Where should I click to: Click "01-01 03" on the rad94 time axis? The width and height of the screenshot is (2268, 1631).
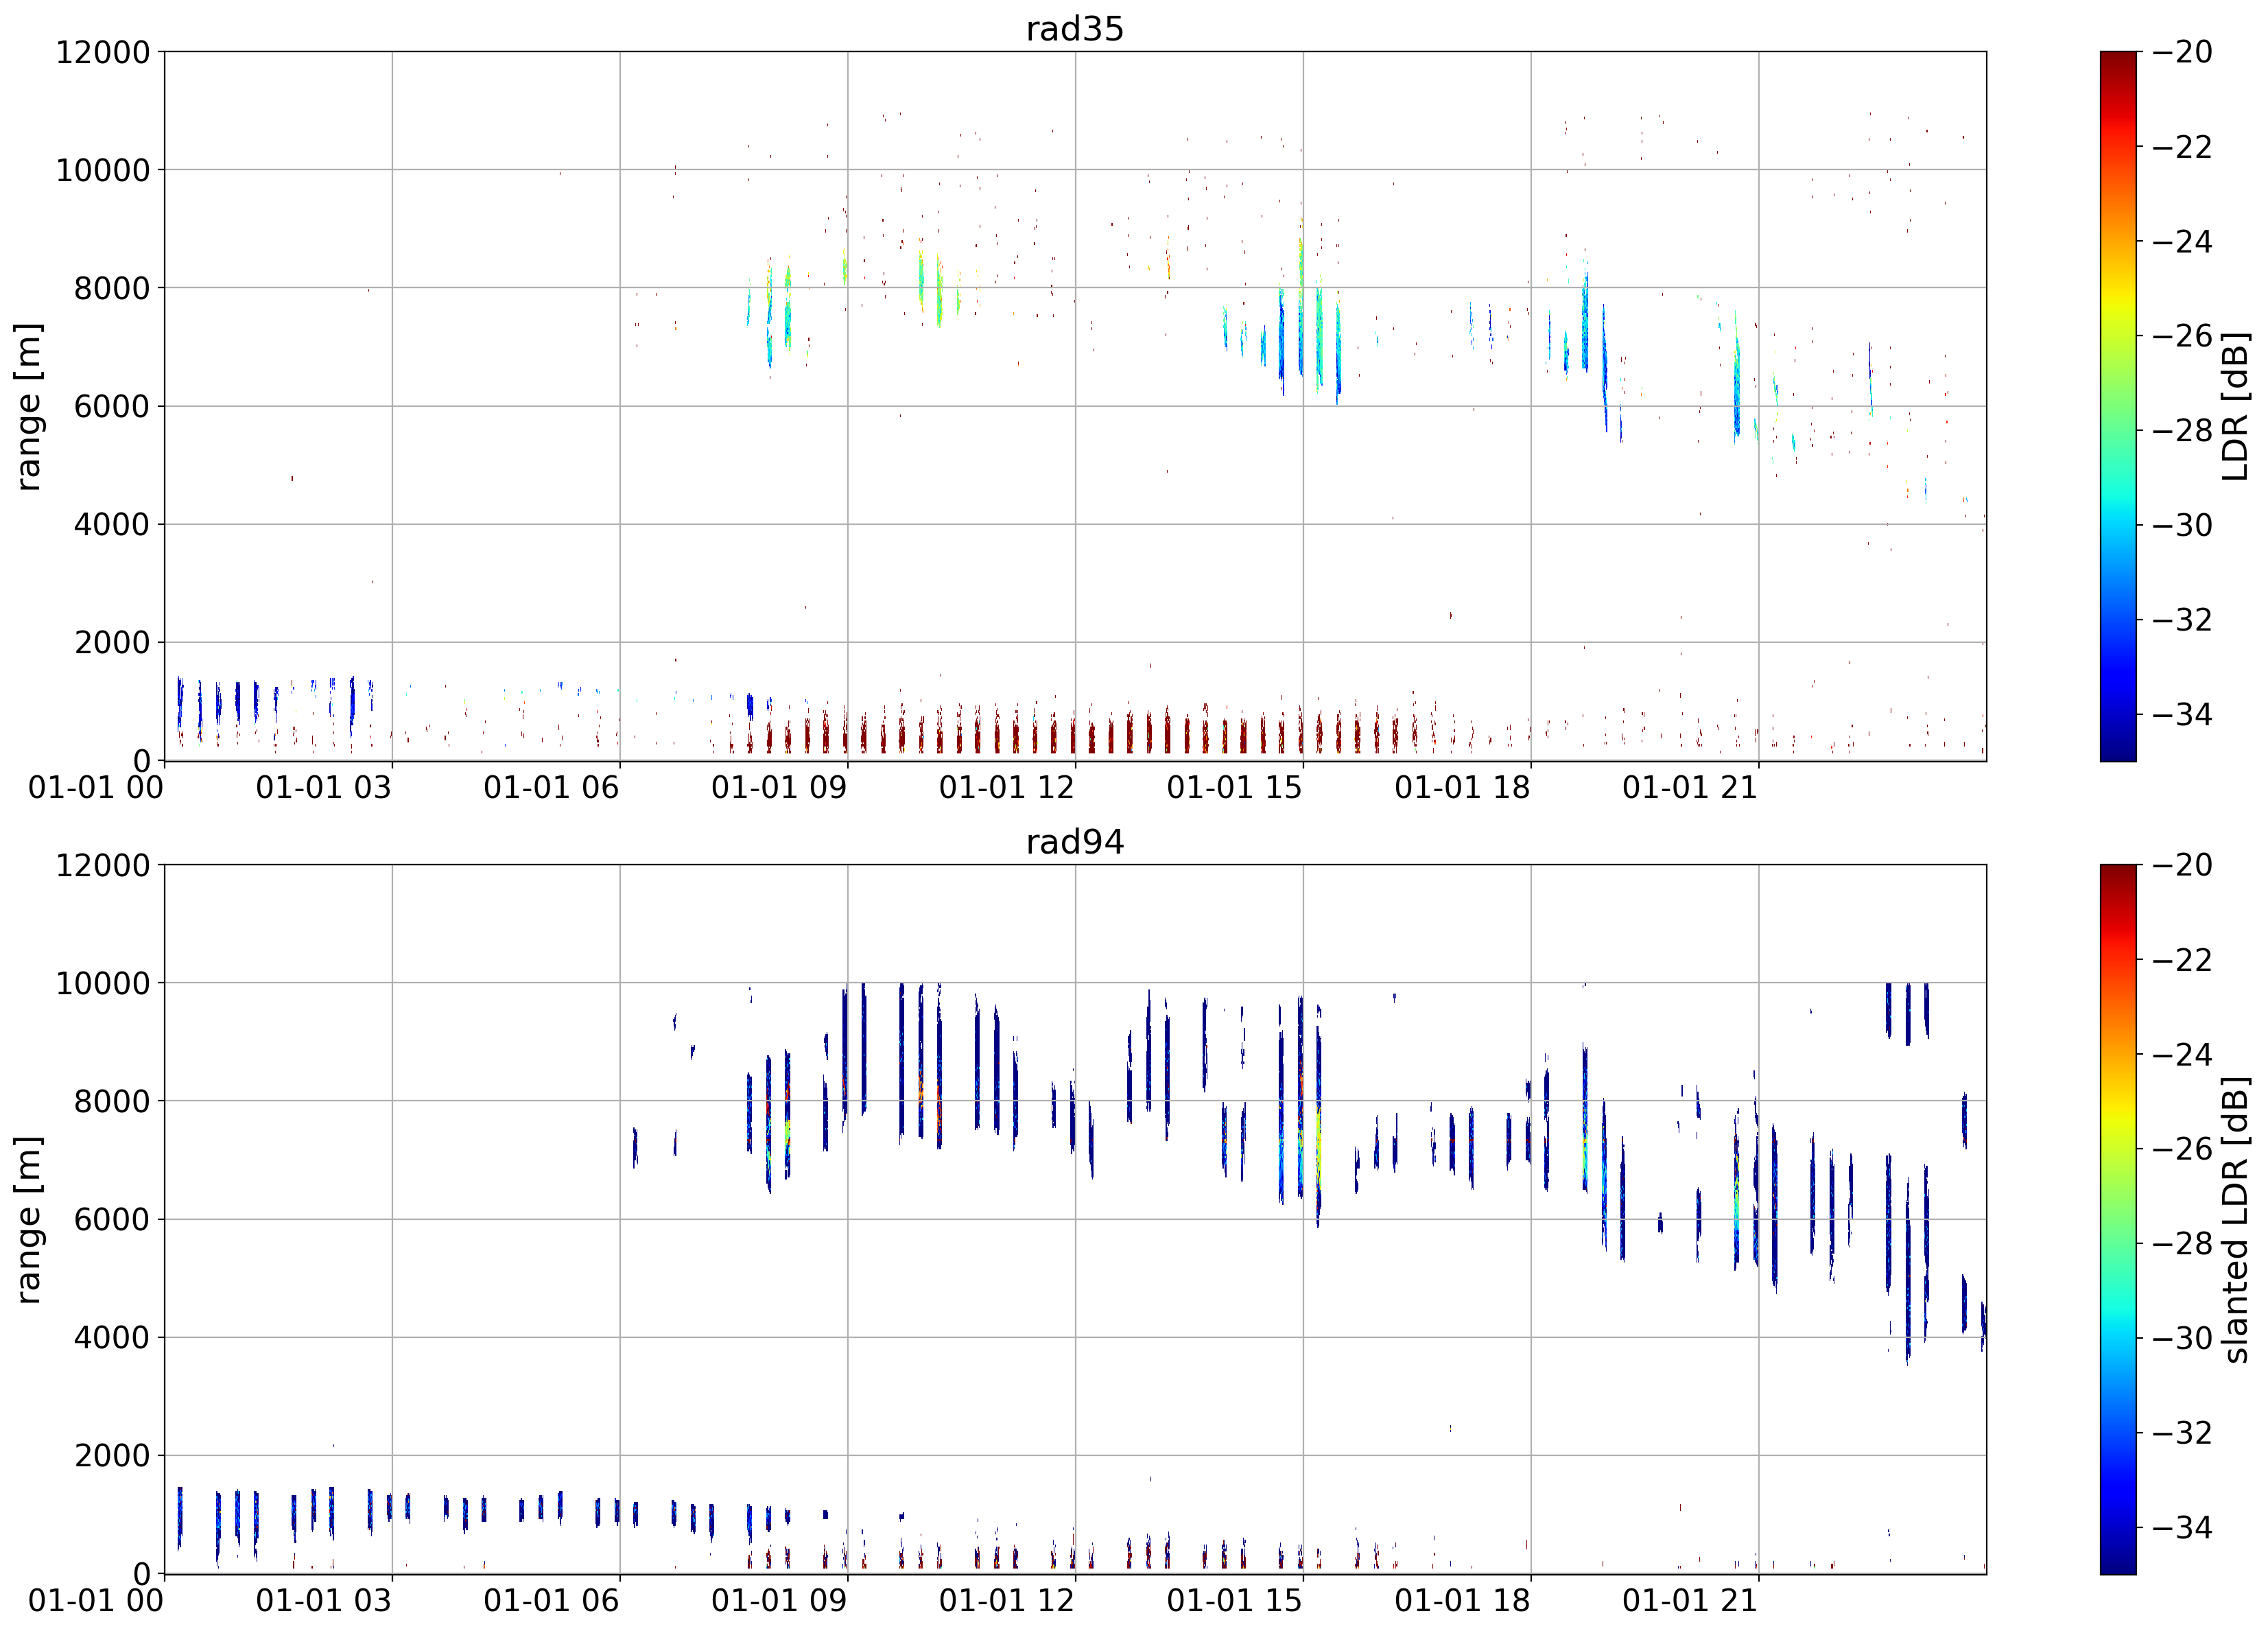[324, 1601]
